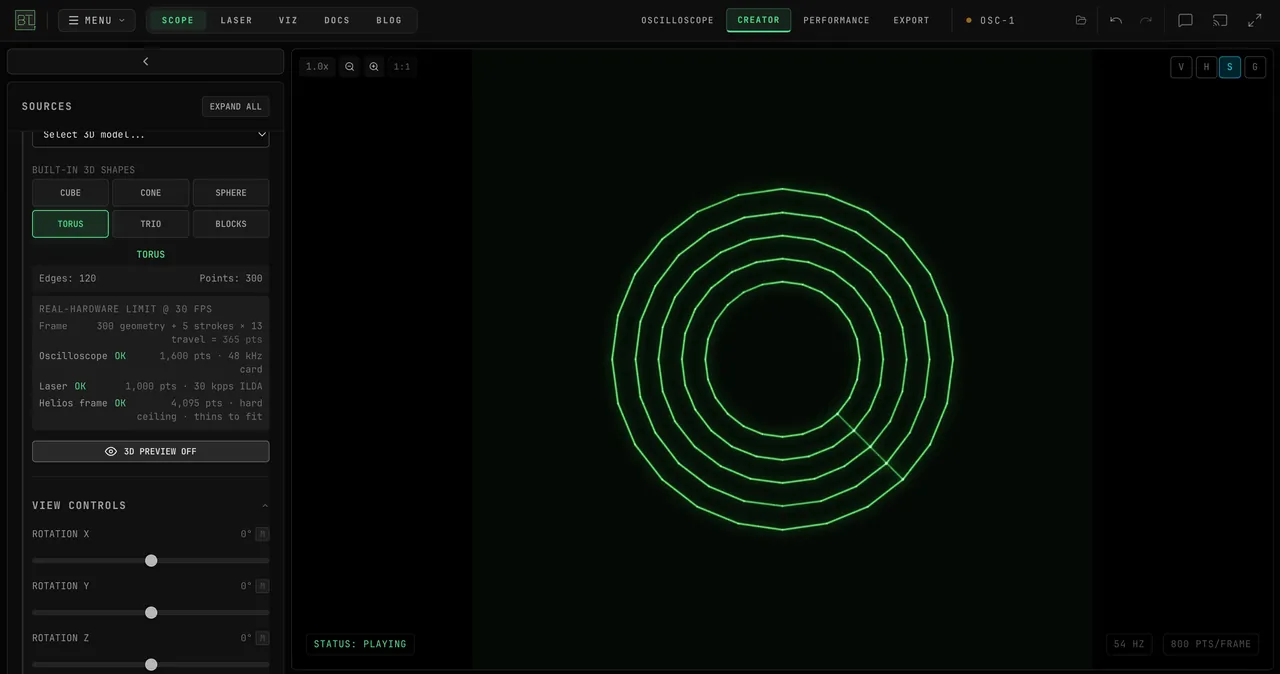Screen dimensions: 1280x674
Task: Choose the SPHERE built-in shape
Action: (231, 193)
